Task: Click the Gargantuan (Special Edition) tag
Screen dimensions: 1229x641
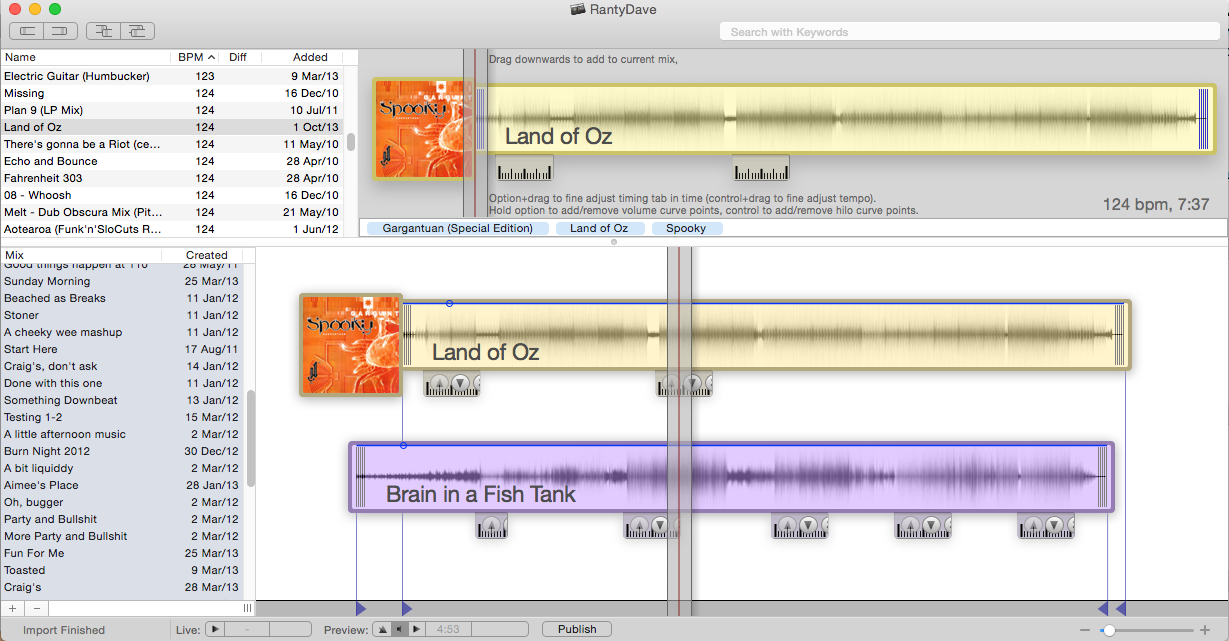Action: (x=458, y=228)
